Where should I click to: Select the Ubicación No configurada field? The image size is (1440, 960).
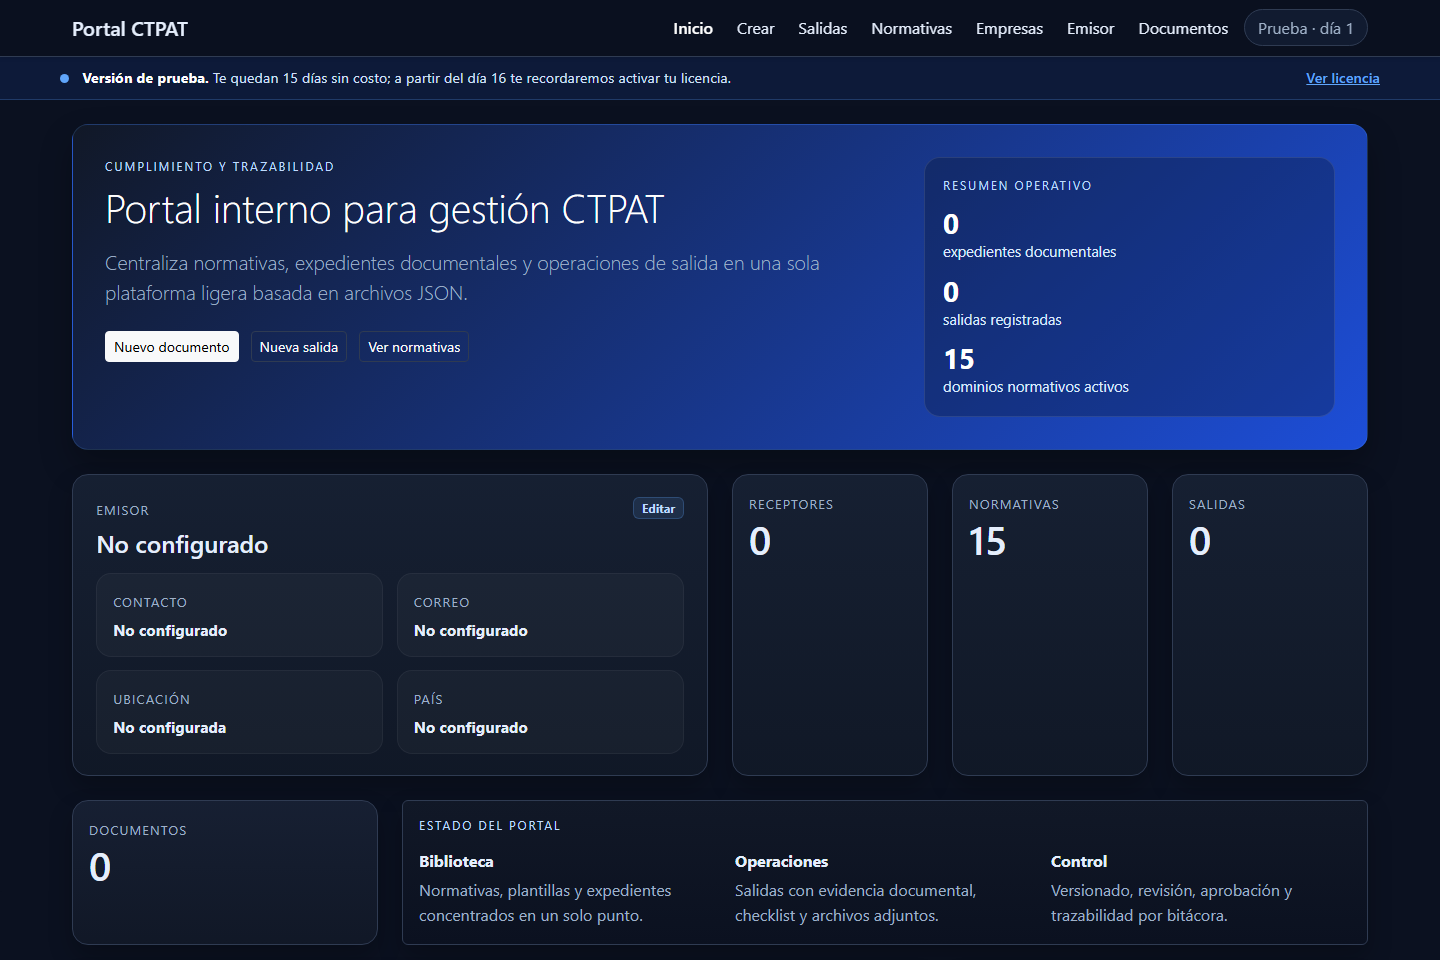(240, 712)
